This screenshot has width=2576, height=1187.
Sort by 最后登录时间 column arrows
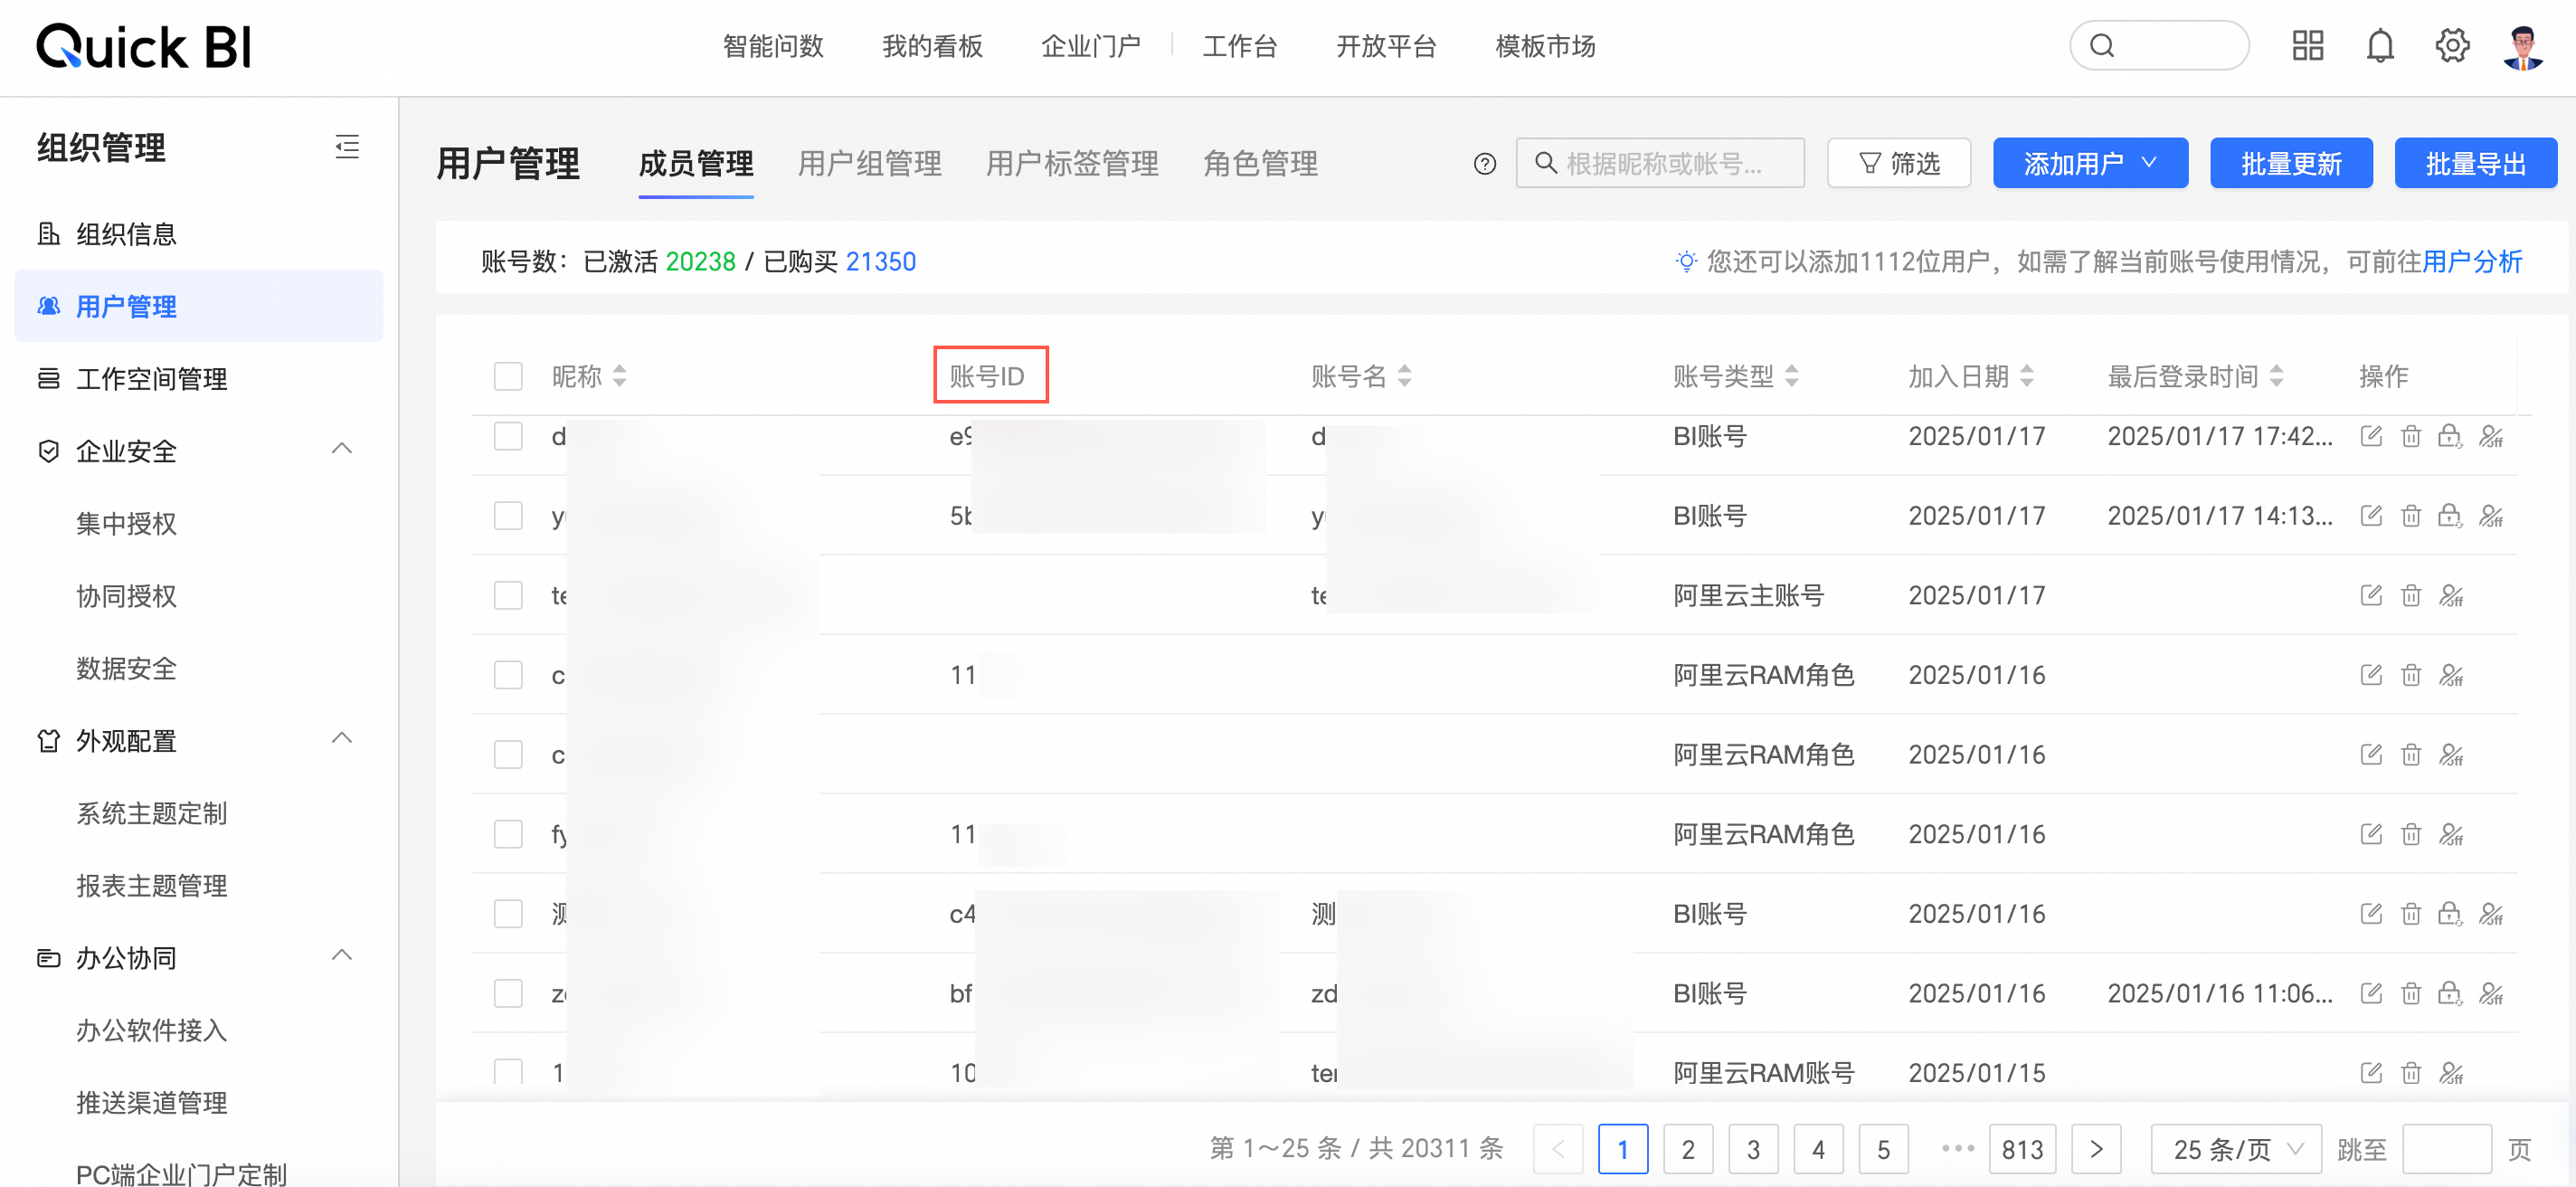[x=2277, y=376]
